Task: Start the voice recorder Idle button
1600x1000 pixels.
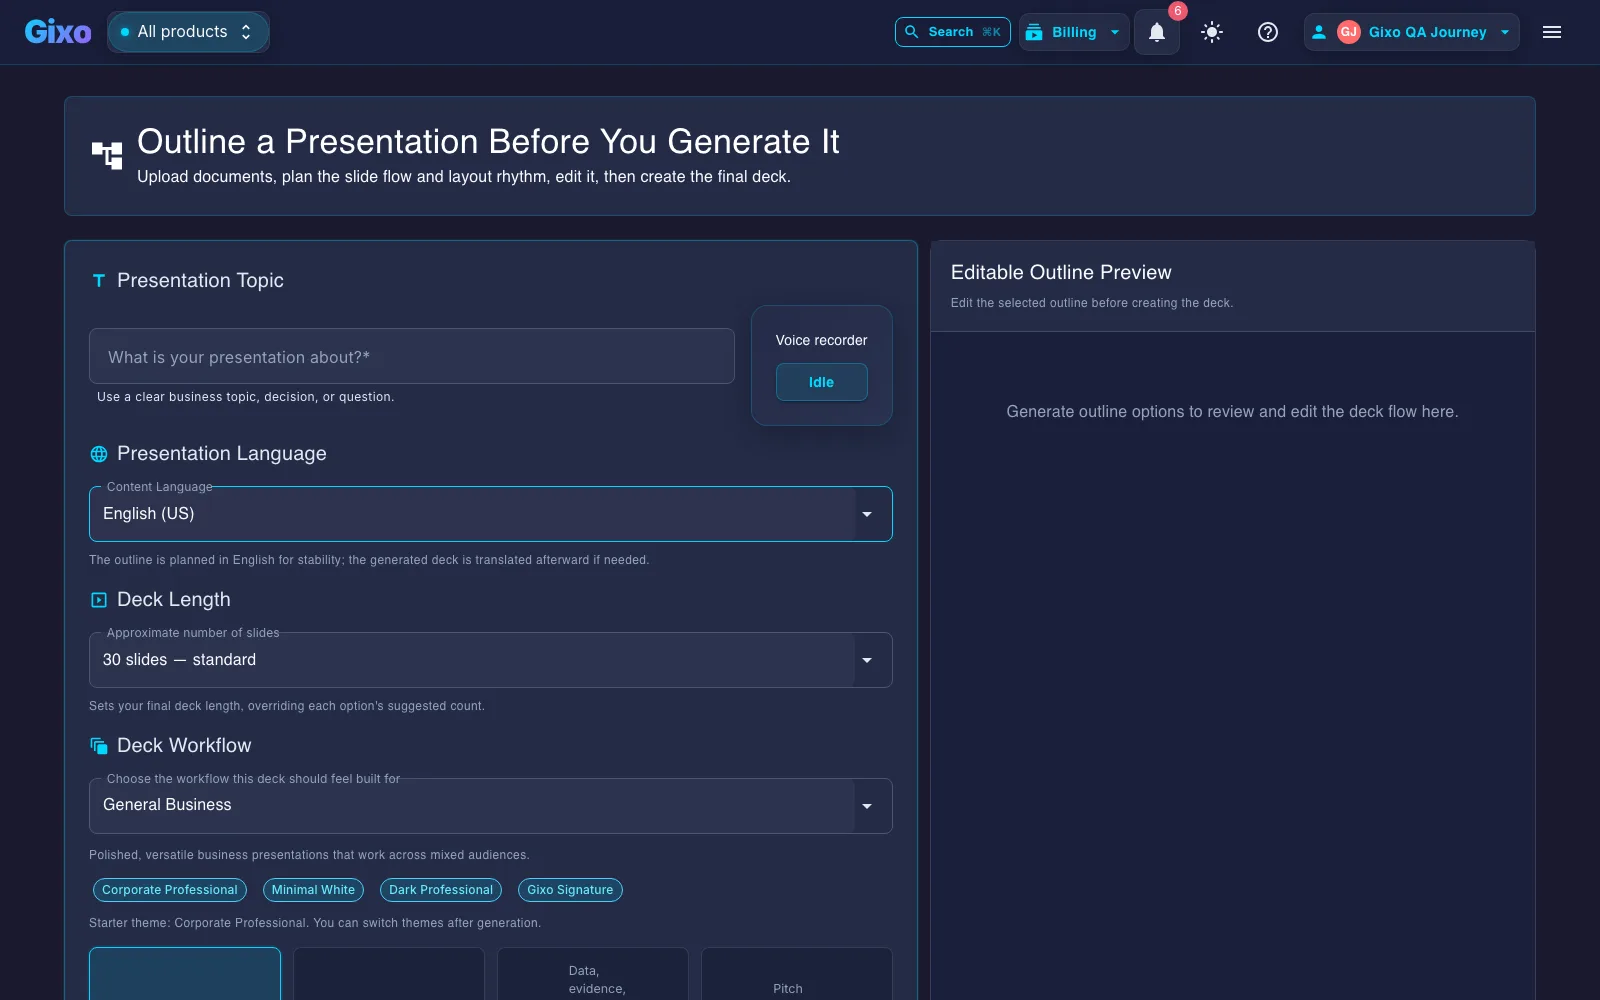Action: (822, 382)
